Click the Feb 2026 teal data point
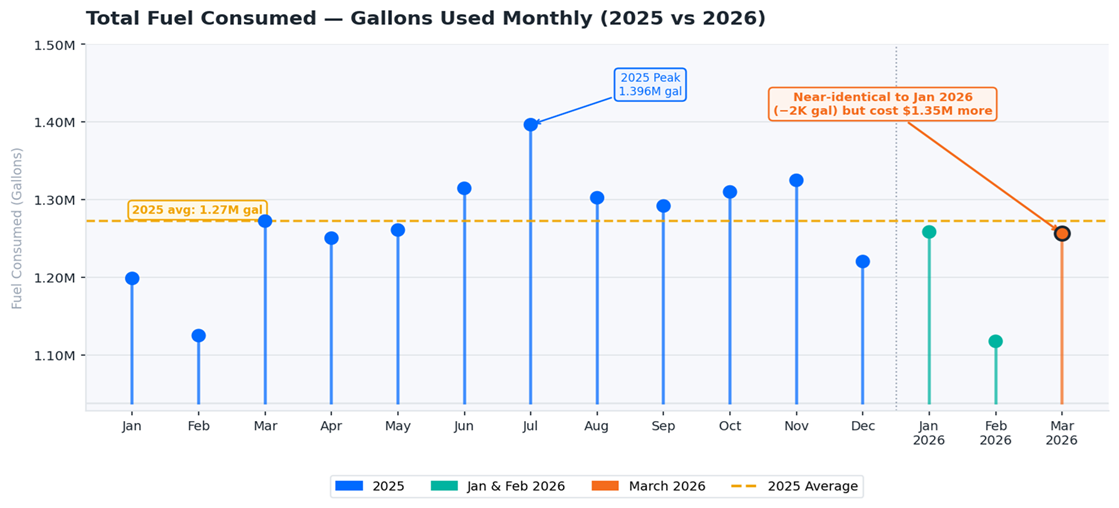1119x508 pixels. [x=995, y=341]
